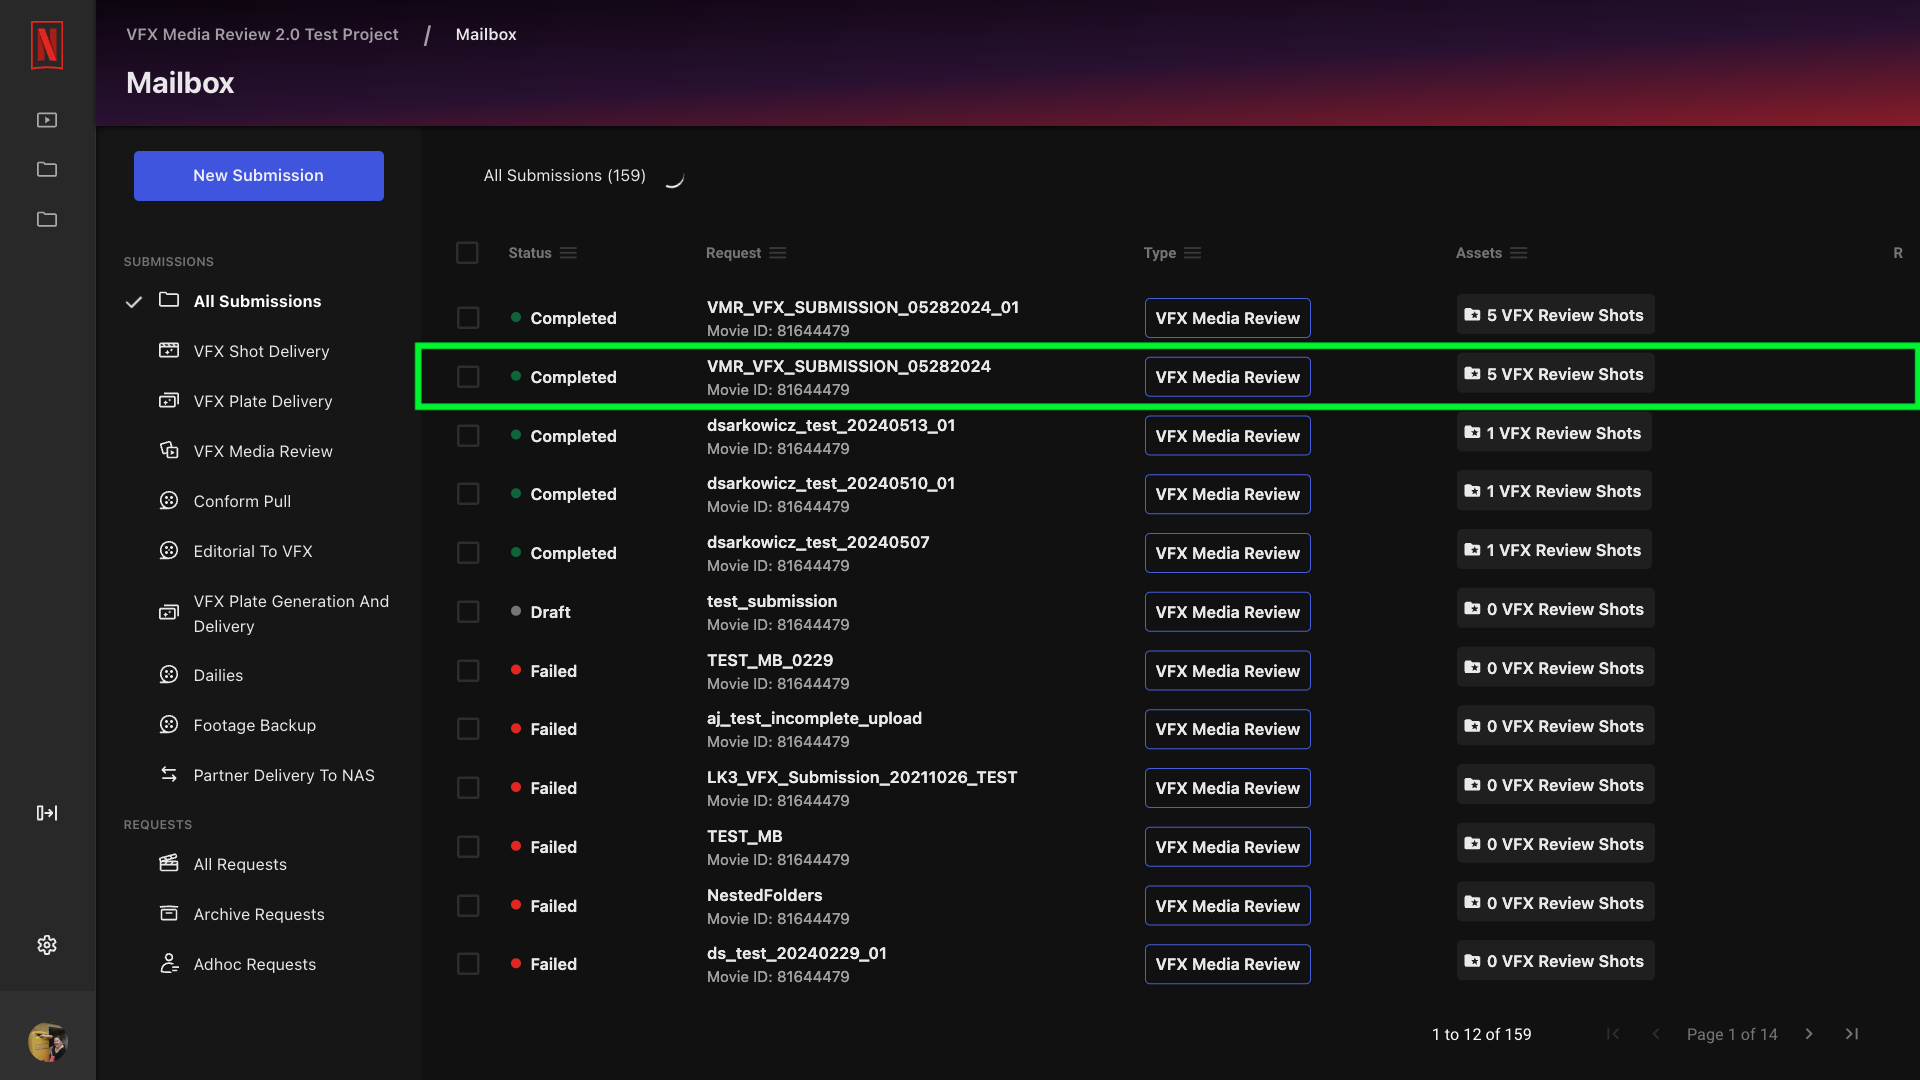Click the Draft status of test_submission
The height and width of the screenshot is (1080, 1920).
(x=540, y=612)
